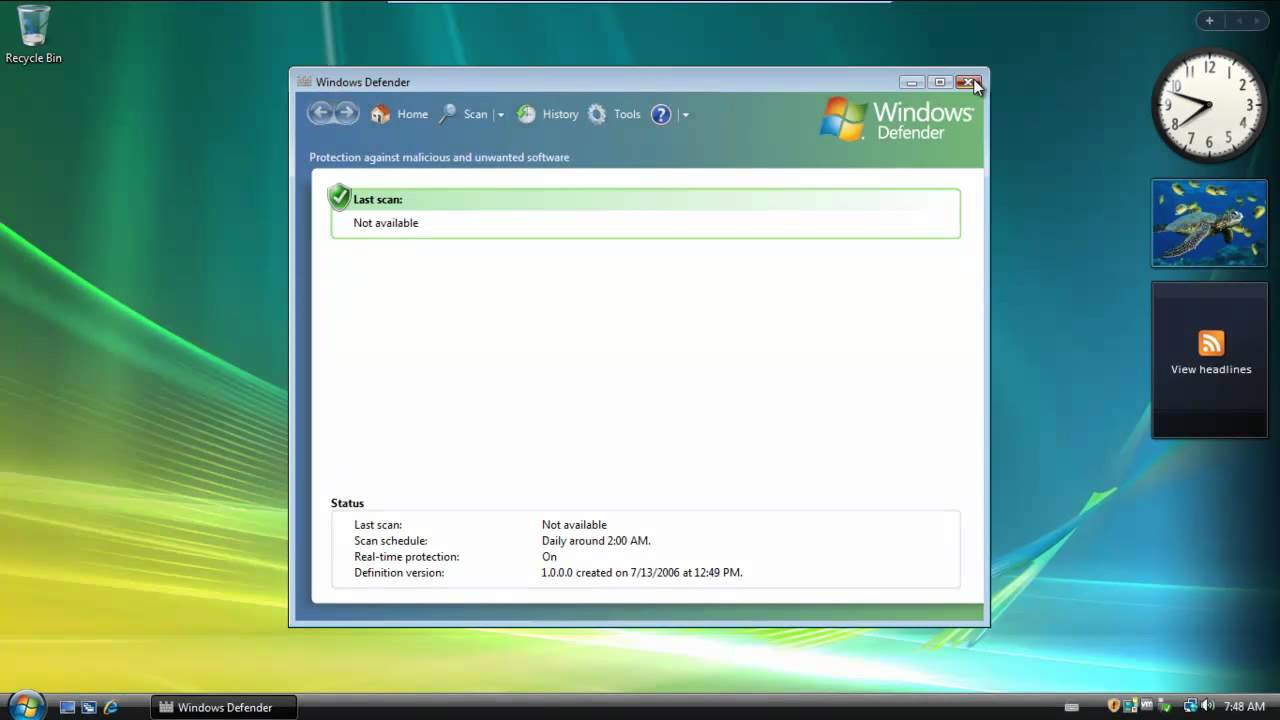Click the 7:48 AM taskbar clock

[1244, 707]
